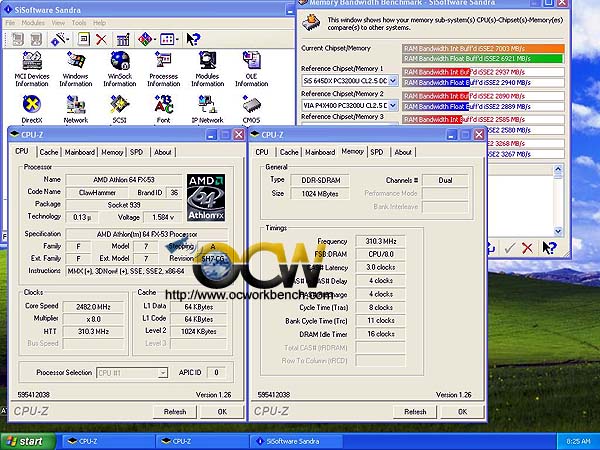Switch to SPD tab in right CPU-Z
Image resolution: width=600 pixels, height=450 pixels.
[x=377, y=152]
